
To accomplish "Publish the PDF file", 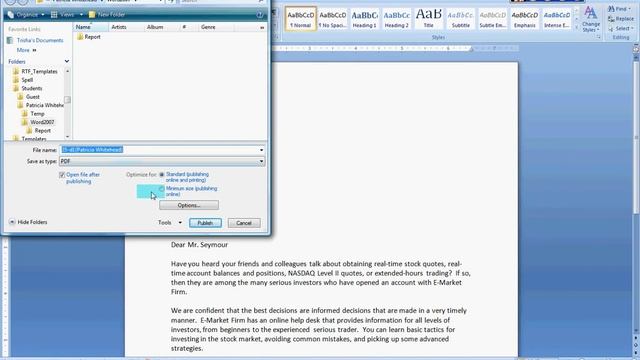I will 205,223.
